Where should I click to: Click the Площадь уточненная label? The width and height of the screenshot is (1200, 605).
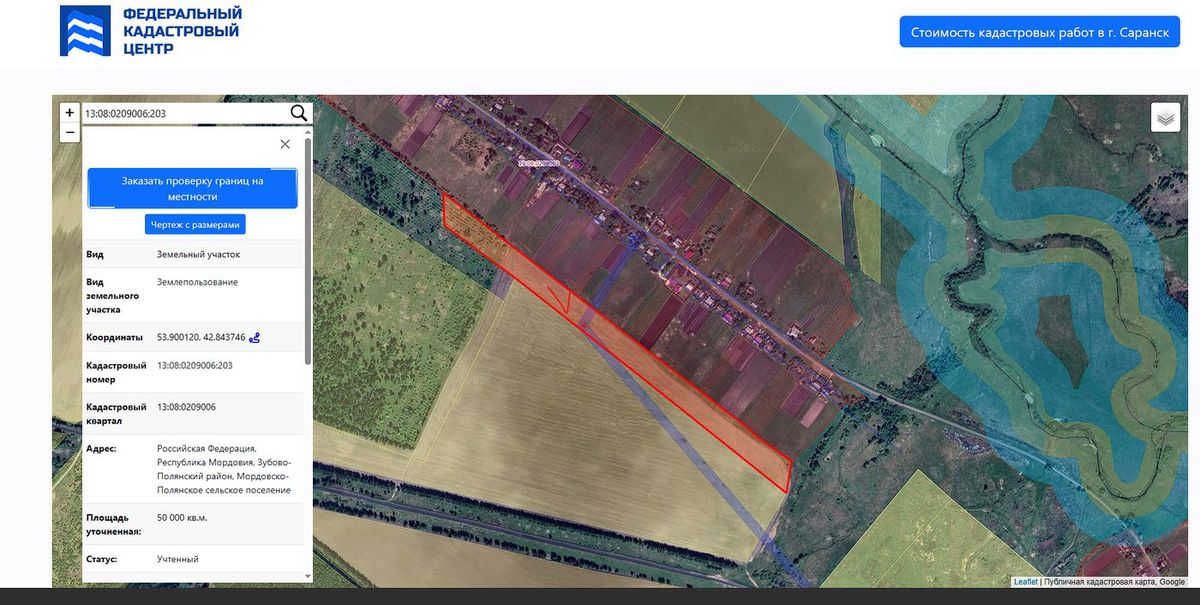tap(114, 525)
